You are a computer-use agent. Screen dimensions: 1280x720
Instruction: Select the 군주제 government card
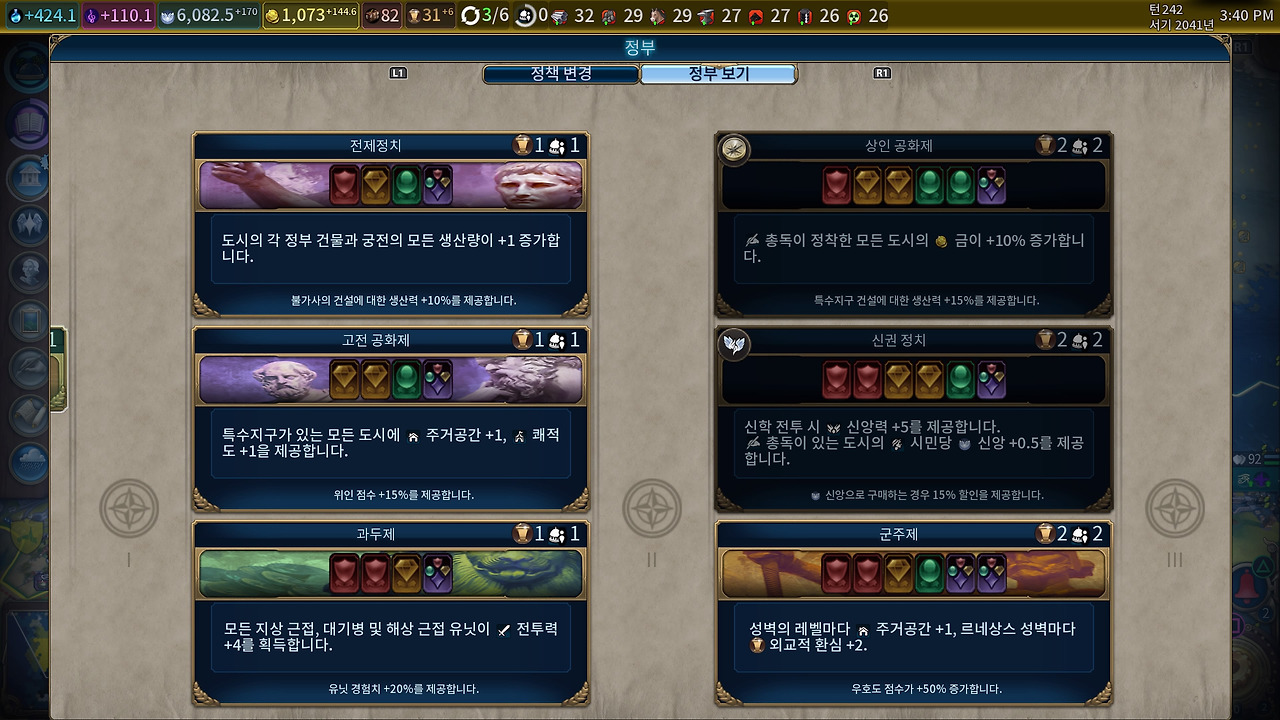point(913,614)
